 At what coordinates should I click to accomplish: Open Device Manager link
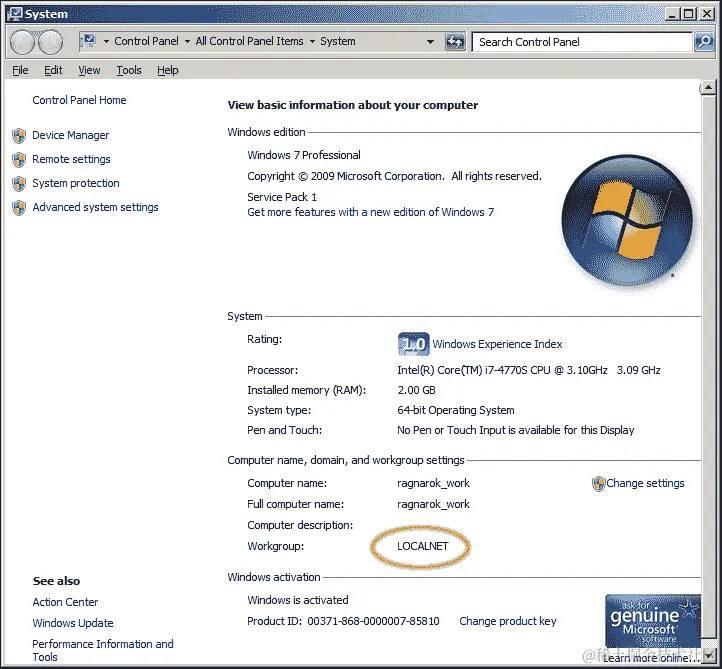(x=70, y=135)
